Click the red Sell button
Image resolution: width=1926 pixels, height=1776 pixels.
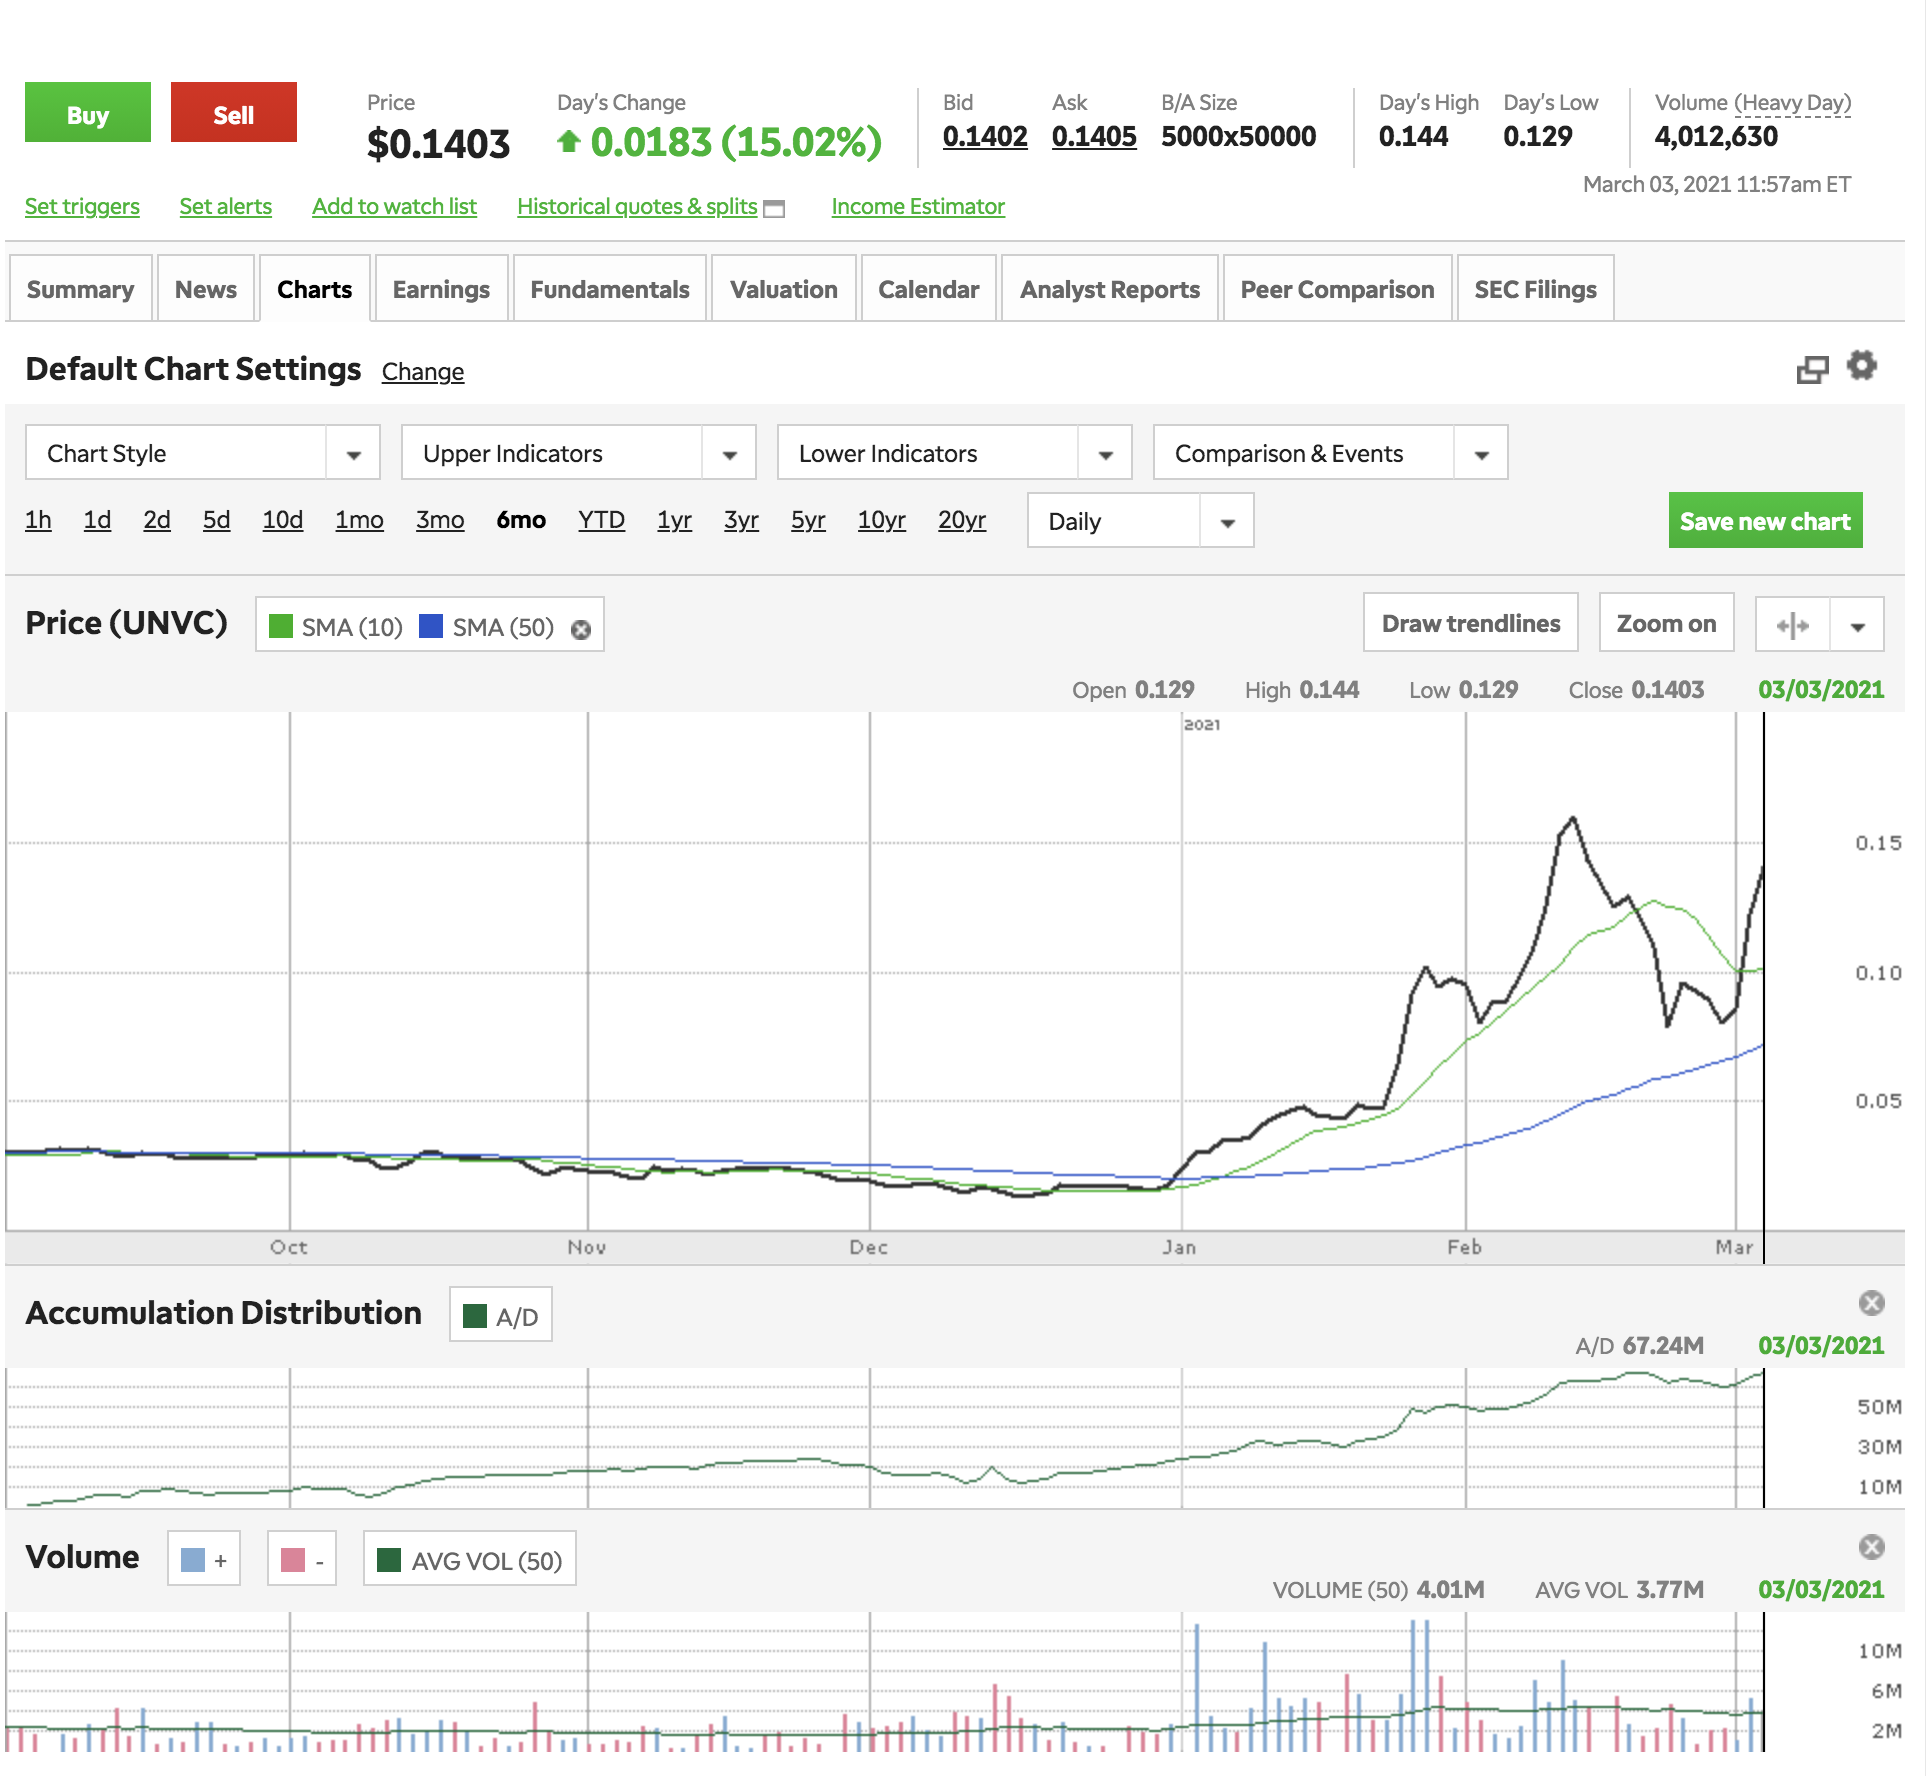pyautogui.click(x=234, y=113)
